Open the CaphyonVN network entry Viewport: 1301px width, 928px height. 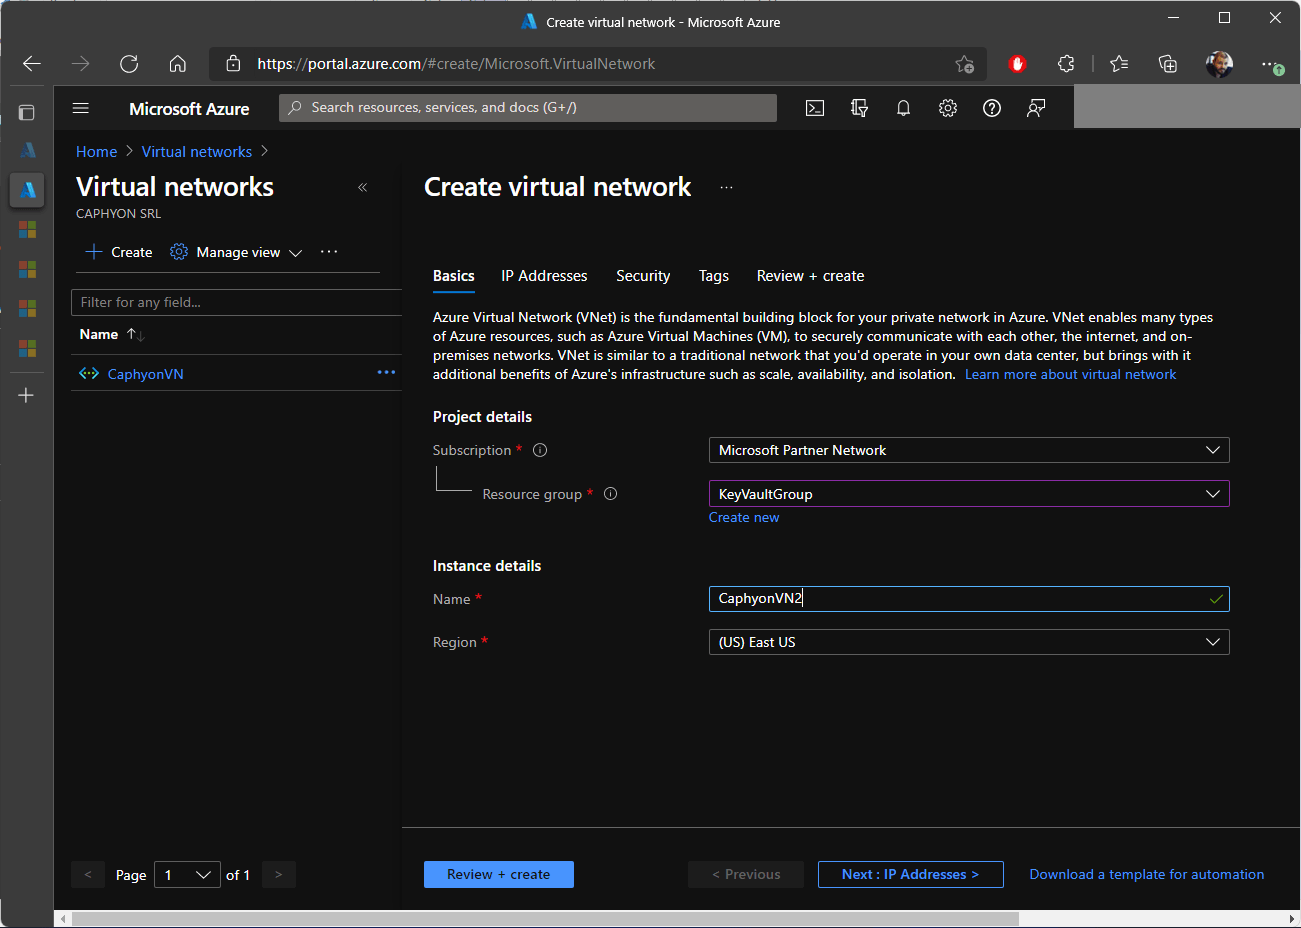coord(146,374)
